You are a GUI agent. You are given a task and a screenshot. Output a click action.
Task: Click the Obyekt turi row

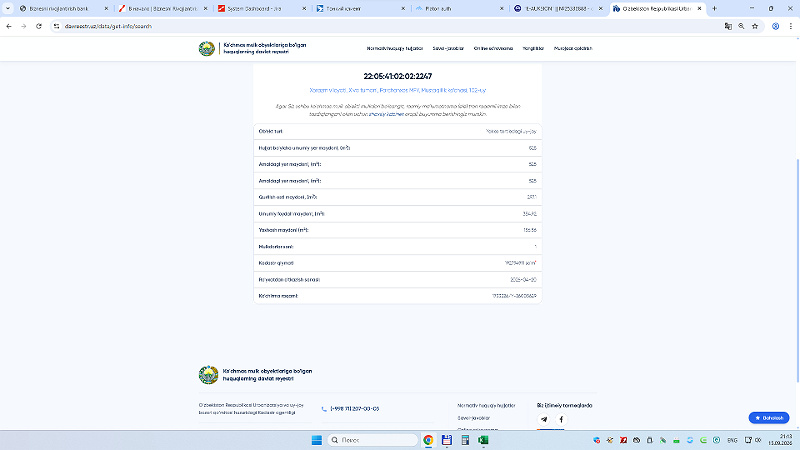tap(397, 131)
